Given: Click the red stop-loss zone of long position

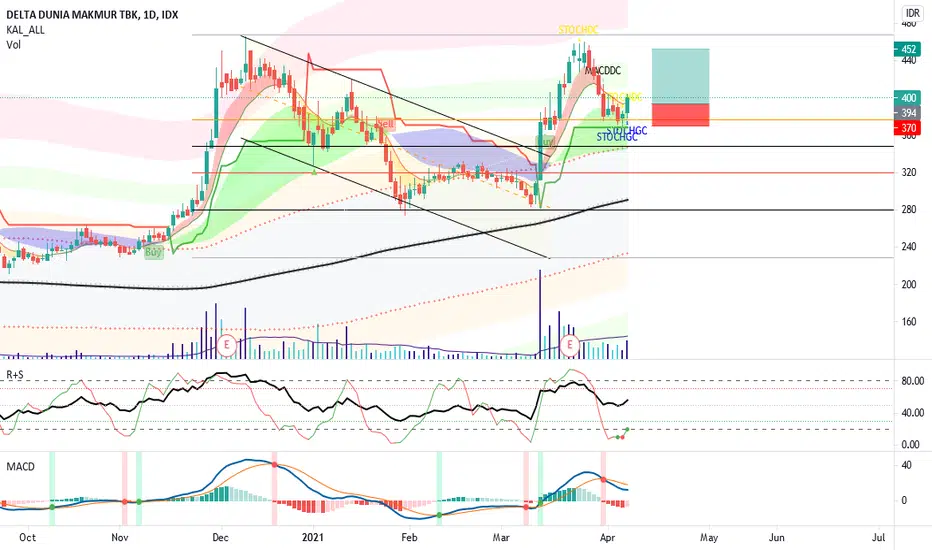Looking at the screenshot, I should [681, 115].
